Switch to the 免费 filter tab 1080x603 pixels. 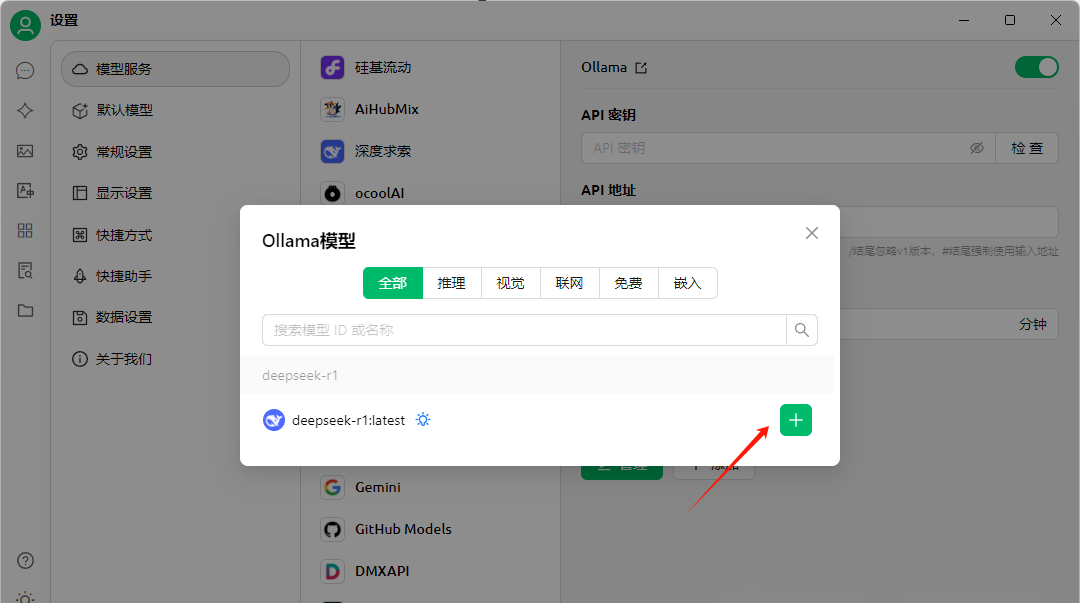(629, 283)
